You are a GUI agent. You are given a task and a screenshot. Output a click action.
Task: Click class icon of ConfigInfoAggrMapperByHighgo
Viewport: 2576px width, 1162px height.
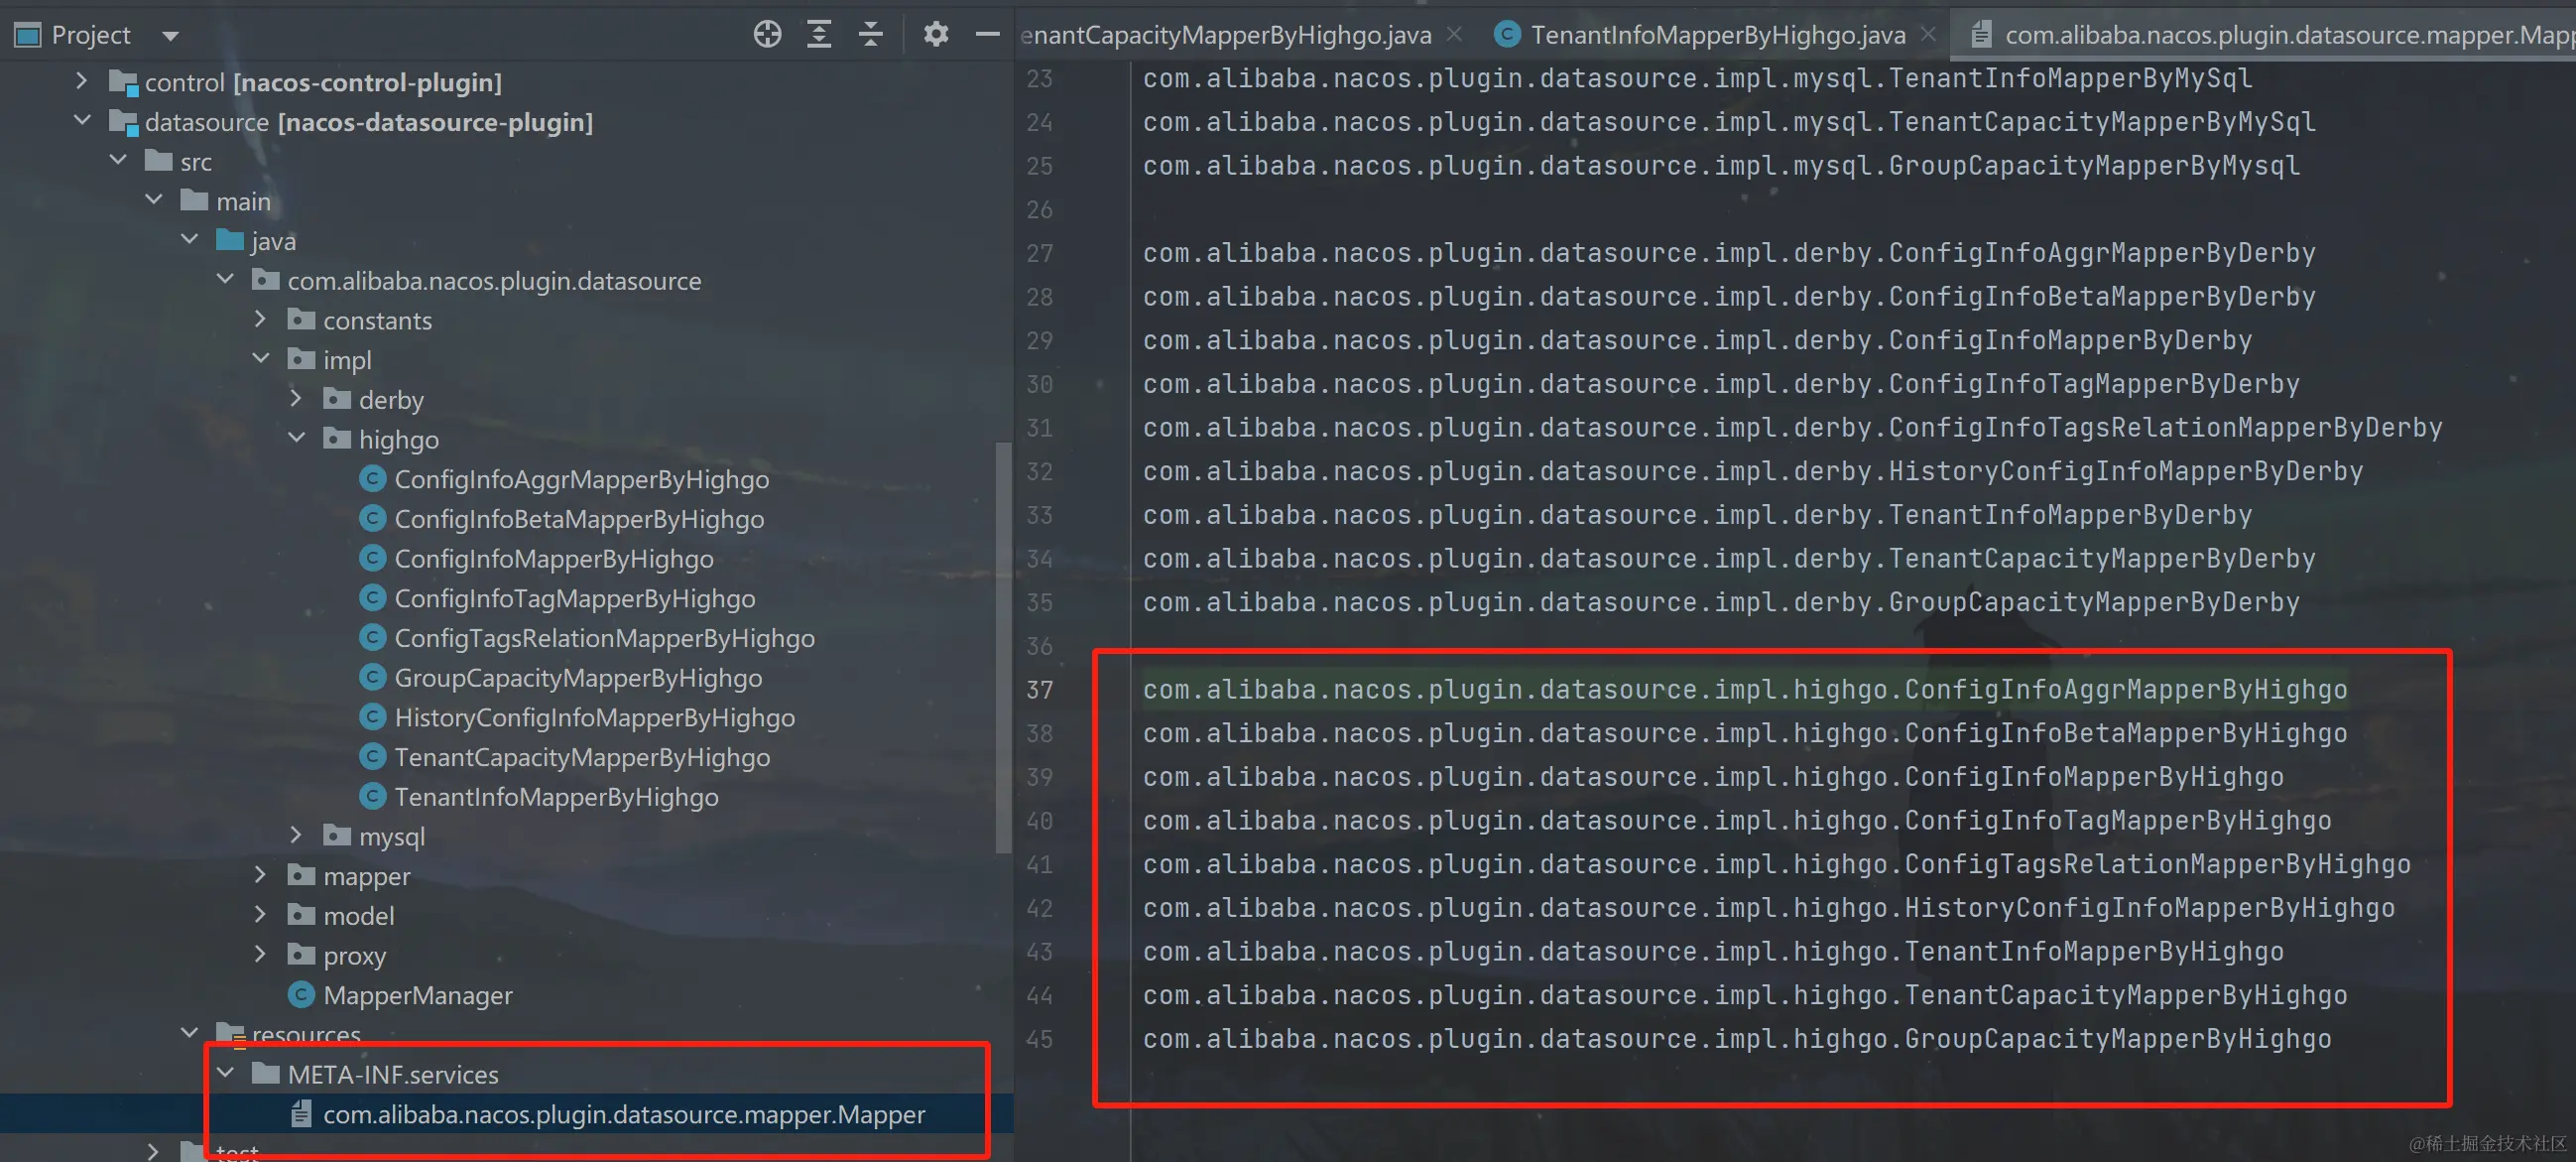coord(372,479)
